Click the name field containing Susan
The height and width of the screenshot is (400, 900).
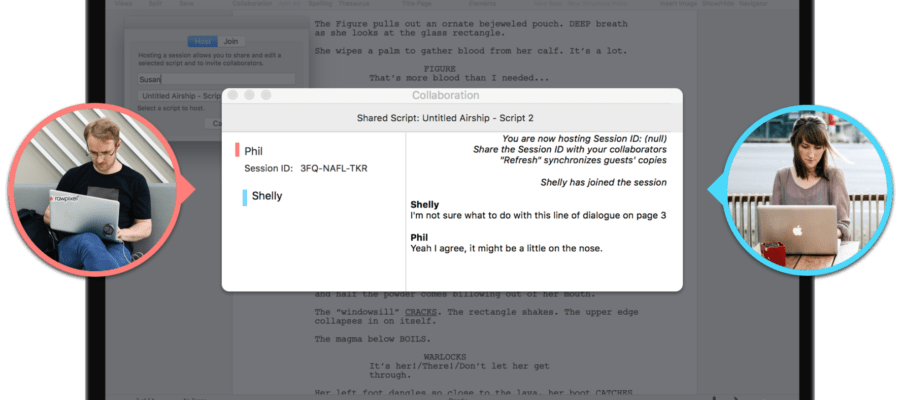216,79
